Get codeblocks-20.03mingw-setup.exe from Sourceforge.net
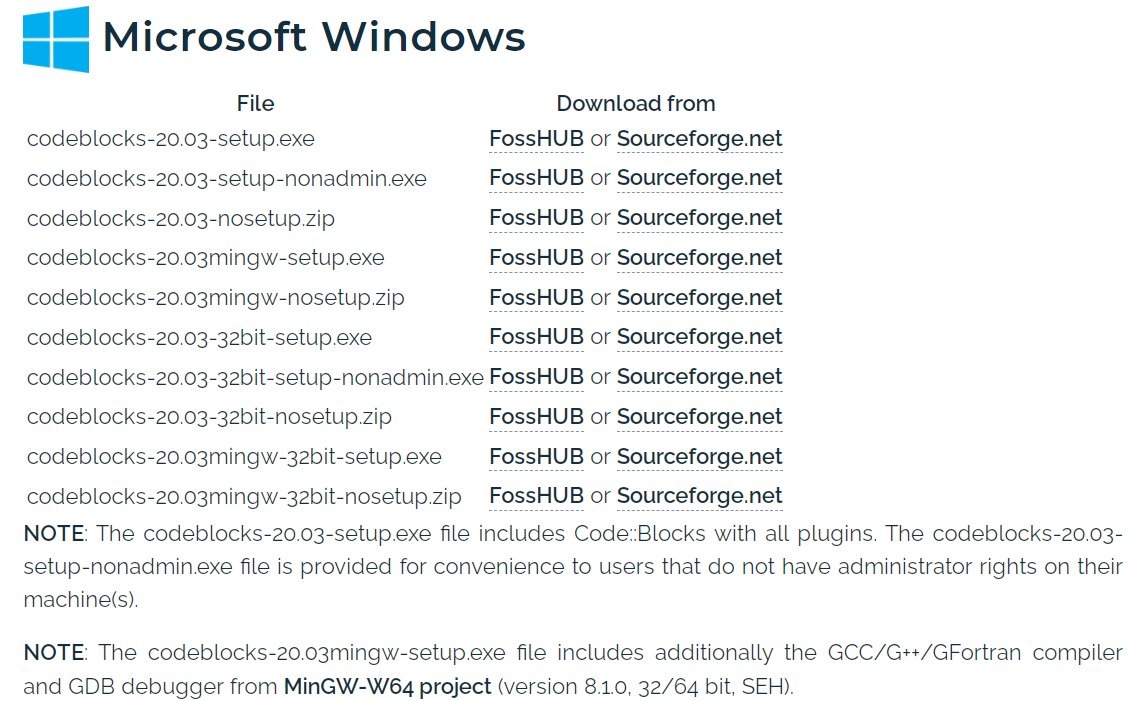Viewport: 1140px width, 701px height. [x=699, y=258]
